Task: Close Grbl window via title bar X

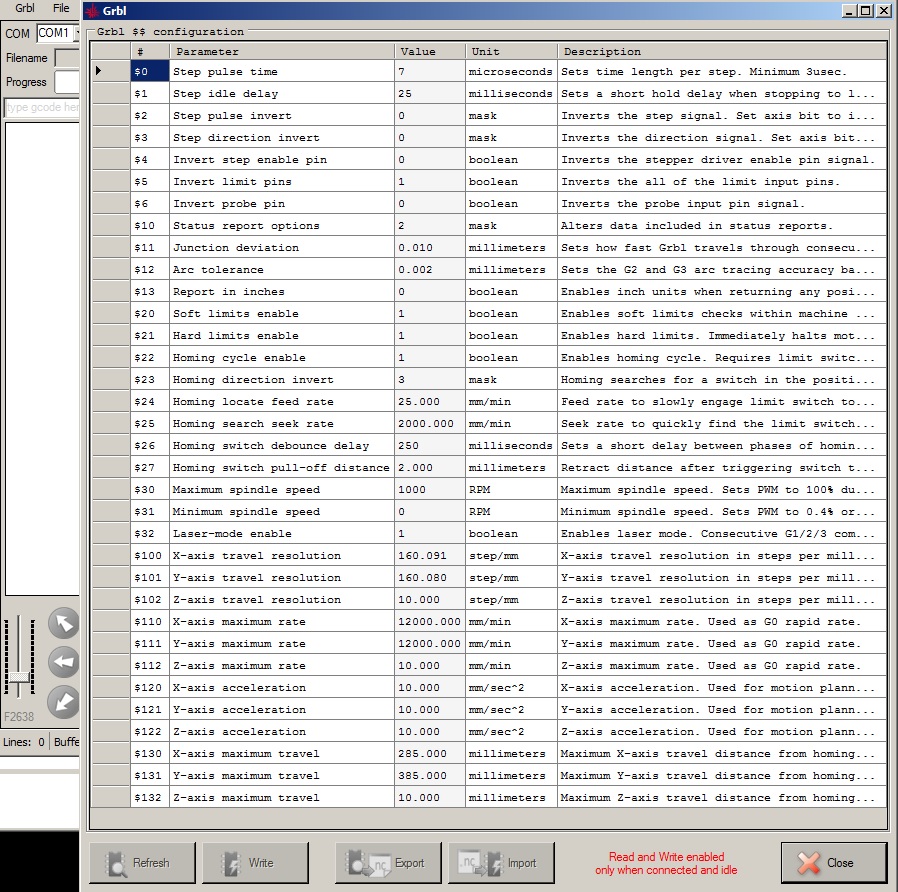Action: coord(884,10)
